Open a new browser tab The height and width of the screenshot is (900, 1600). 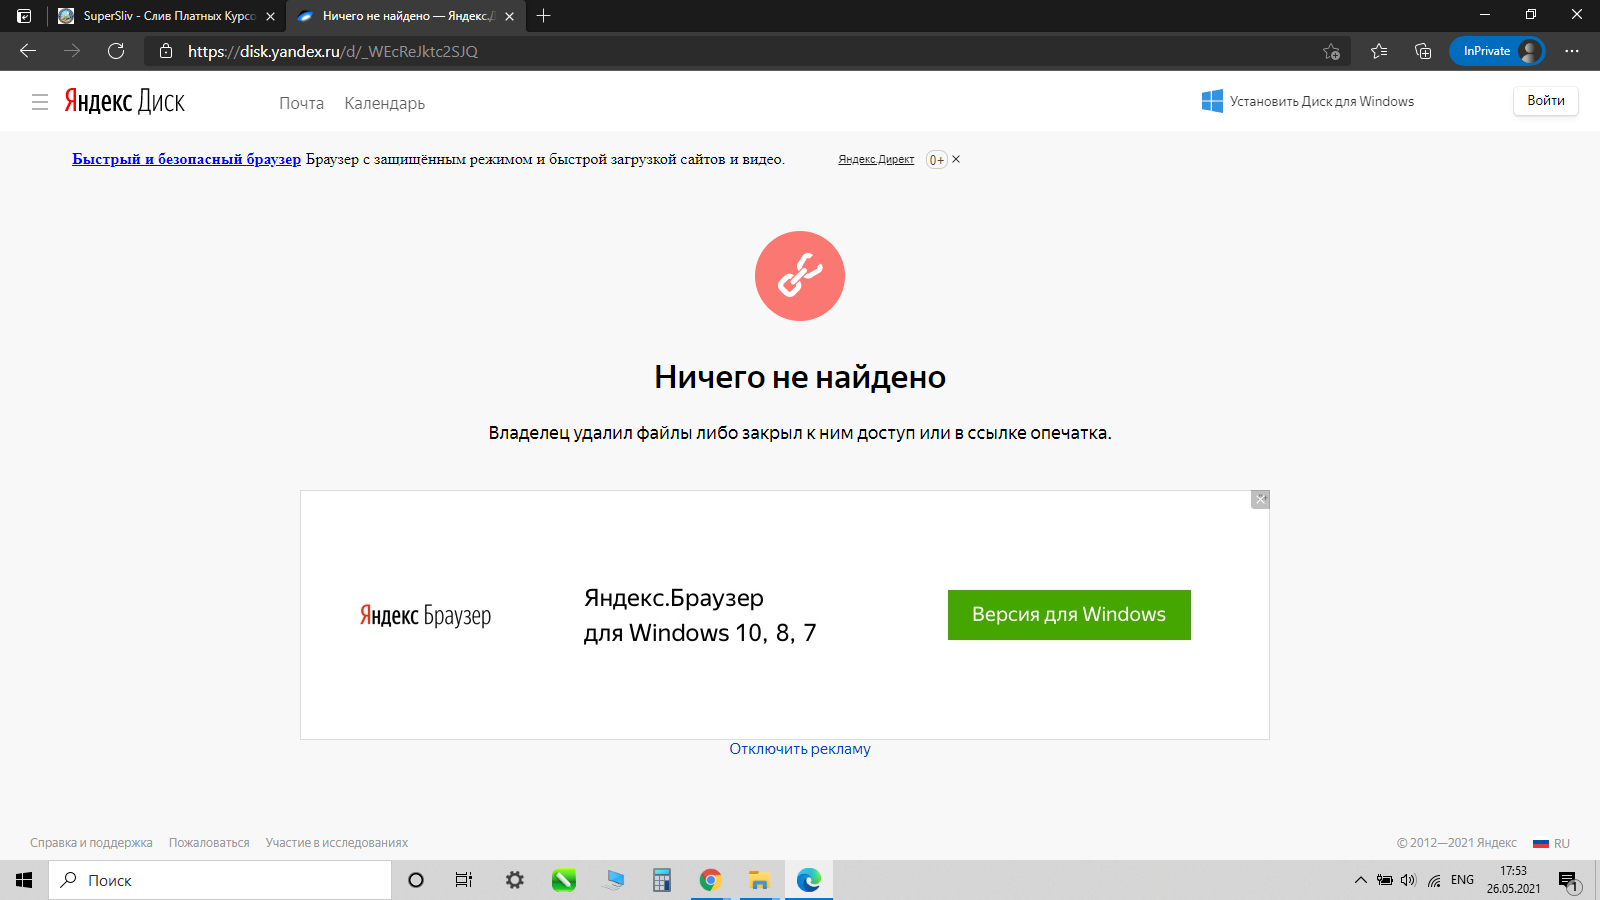[x=544, y=16]
